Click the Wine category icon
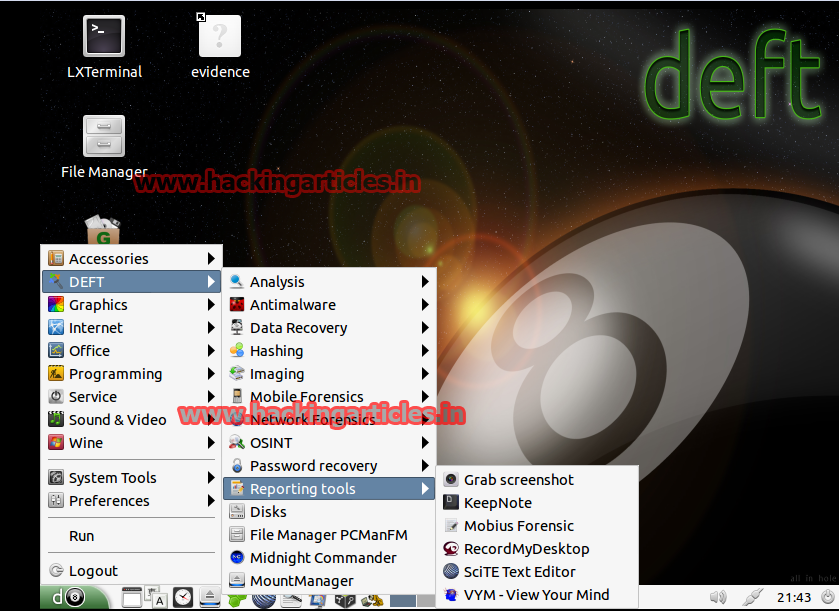 pyautogui.click(x=56, y=442)
